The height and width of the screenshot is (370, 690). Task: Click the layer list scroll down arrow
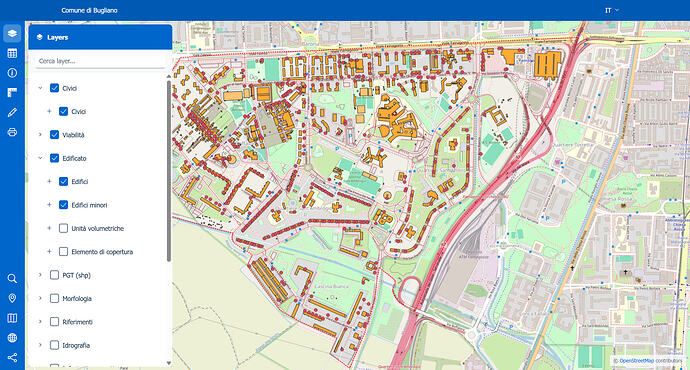coord(169,363)
